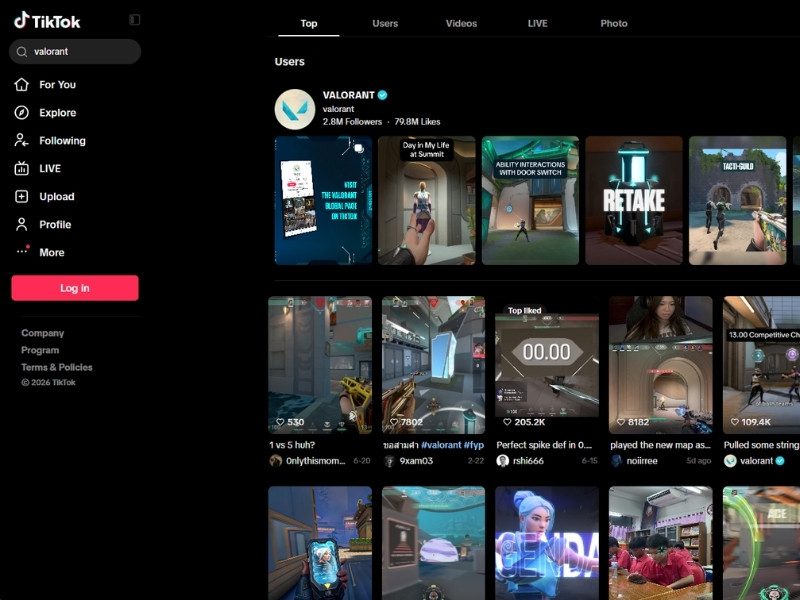This screenshot has width=800, height=600.
Task: Open the Top liked 00.00 video thumbnail
Action: (x=547, y=365)
